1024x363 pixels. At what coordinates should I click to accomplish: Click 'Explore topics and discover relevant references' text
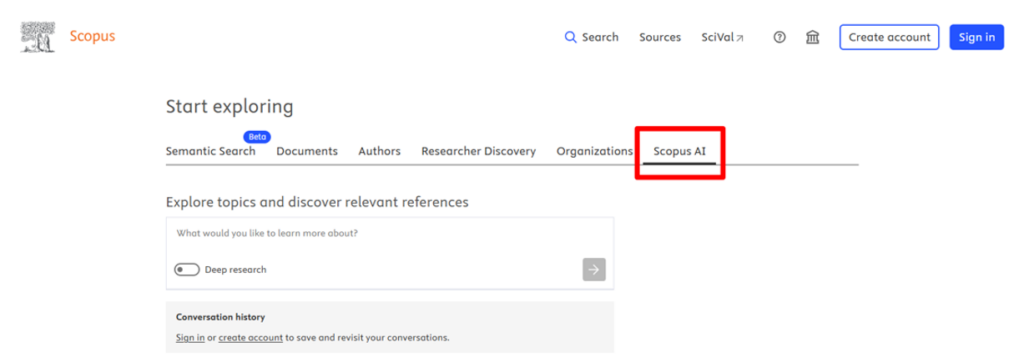(x=317, y=202)
